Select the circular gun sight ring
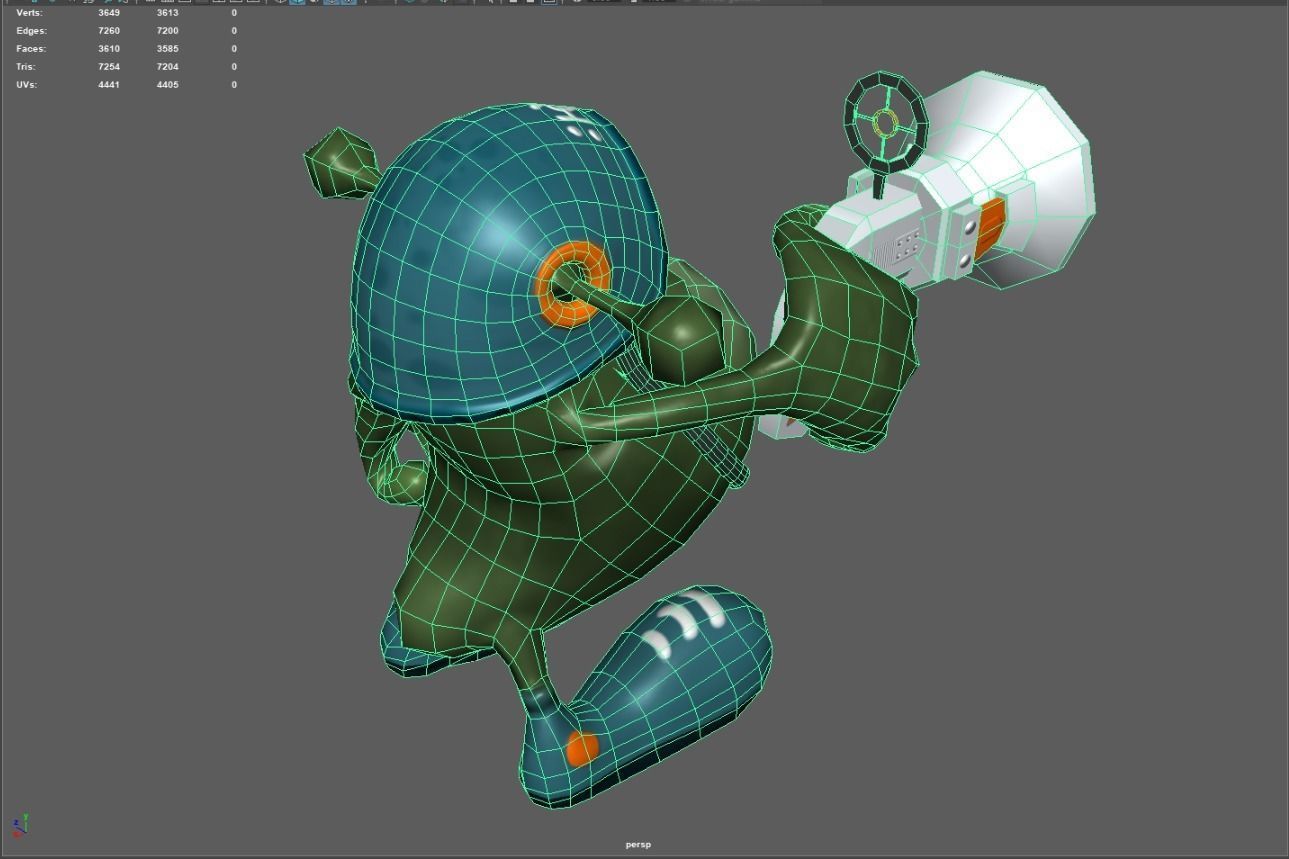1289x859 pixels. pos(886,122)
